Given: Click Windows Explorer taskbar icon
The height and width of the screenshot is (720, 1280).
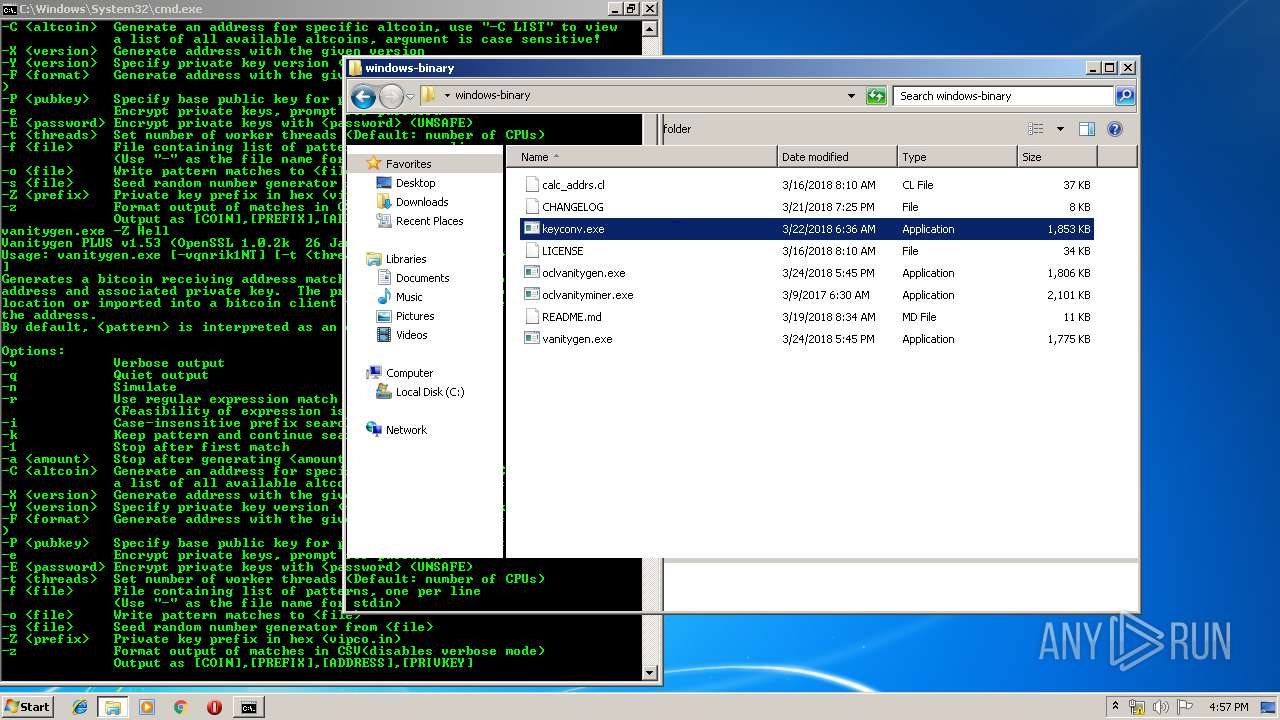Looking at the screenshot, I should (113, 707).
